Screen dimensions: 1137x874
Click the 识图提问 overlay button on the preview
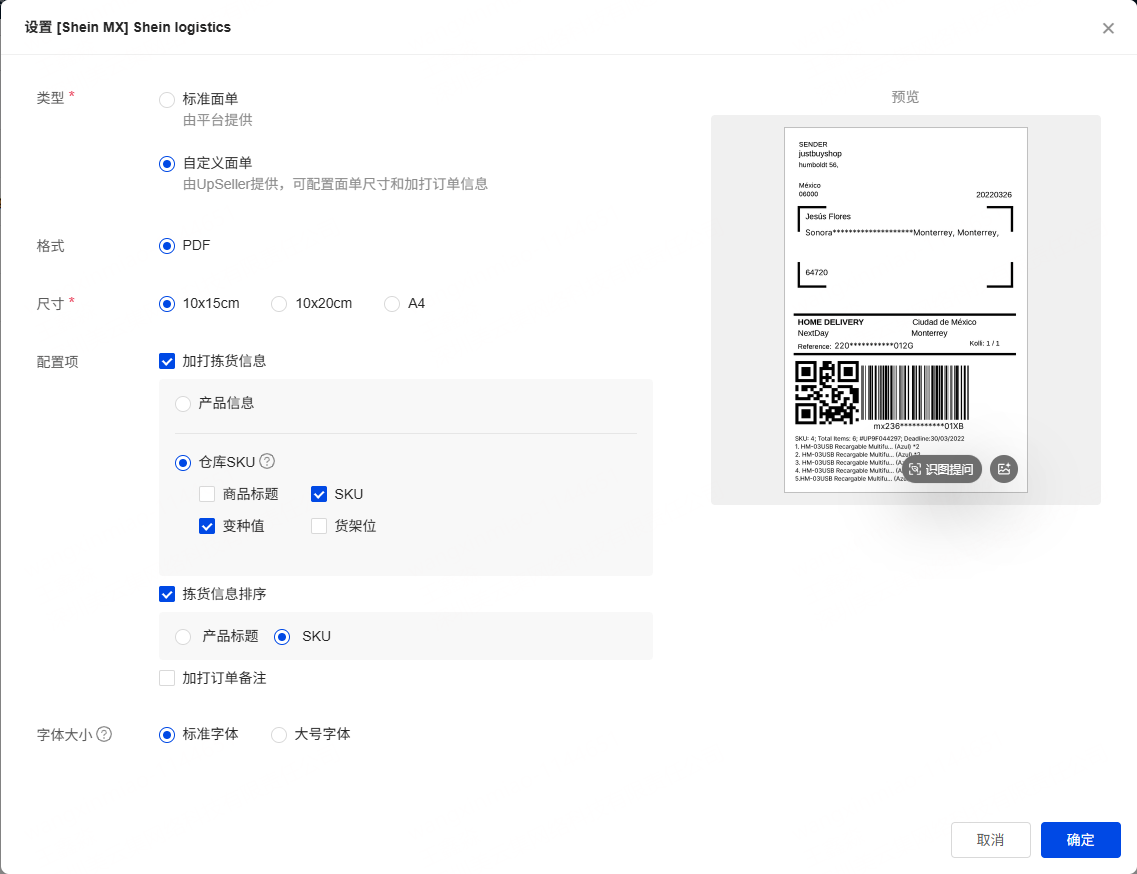pyautogui.click(x=942, y=469)
